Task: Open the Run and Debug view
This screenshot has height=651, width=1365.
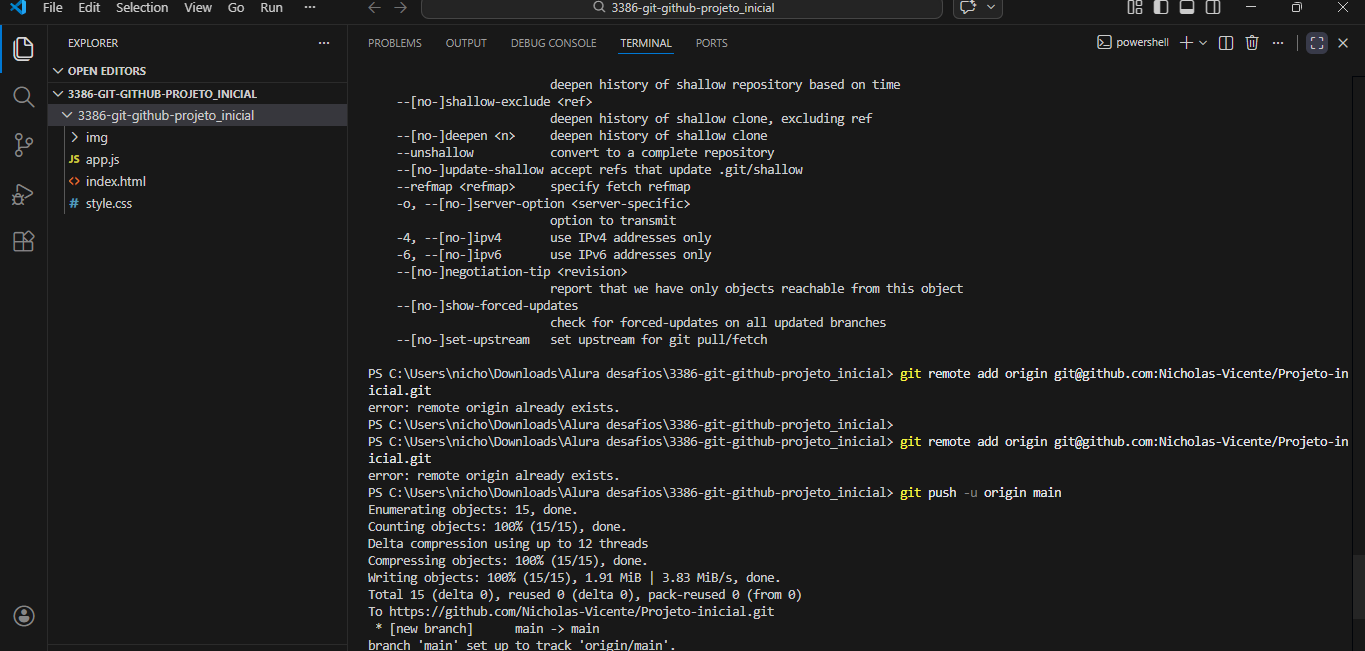Action: point(24,193)
